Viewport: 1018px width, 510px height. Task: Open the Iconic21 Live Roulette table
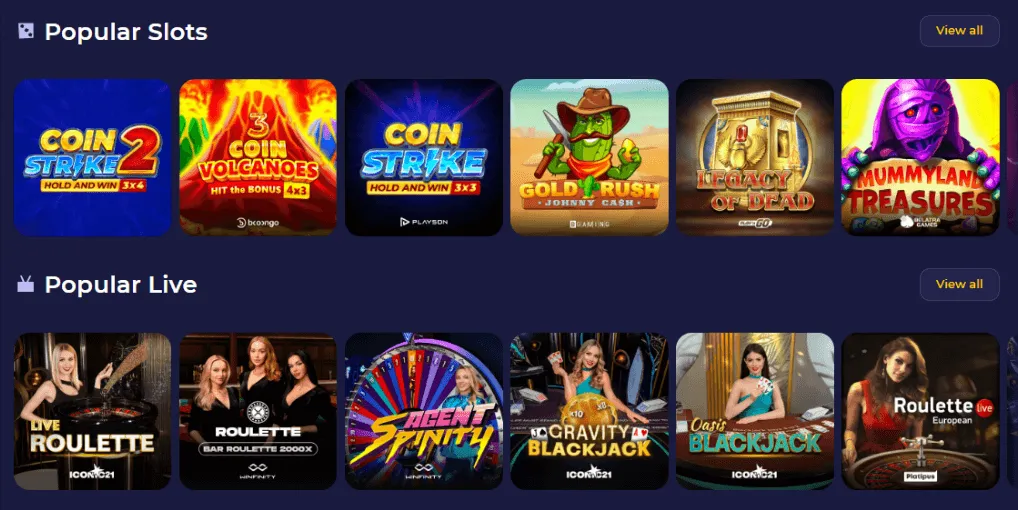[92, 411]
